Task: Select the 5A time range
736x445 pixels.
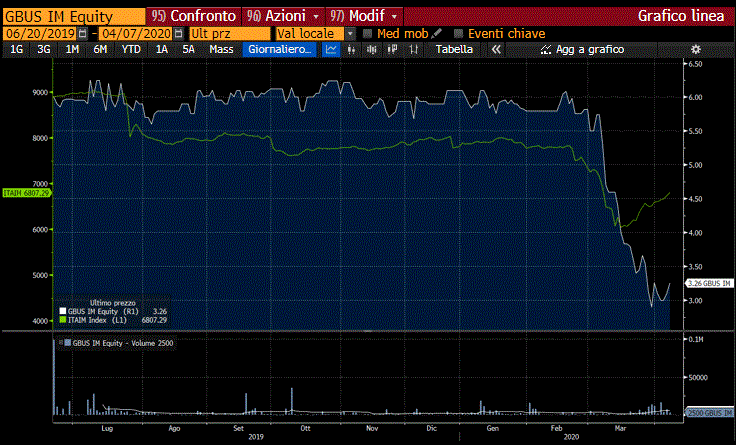Action: point(188,49)
